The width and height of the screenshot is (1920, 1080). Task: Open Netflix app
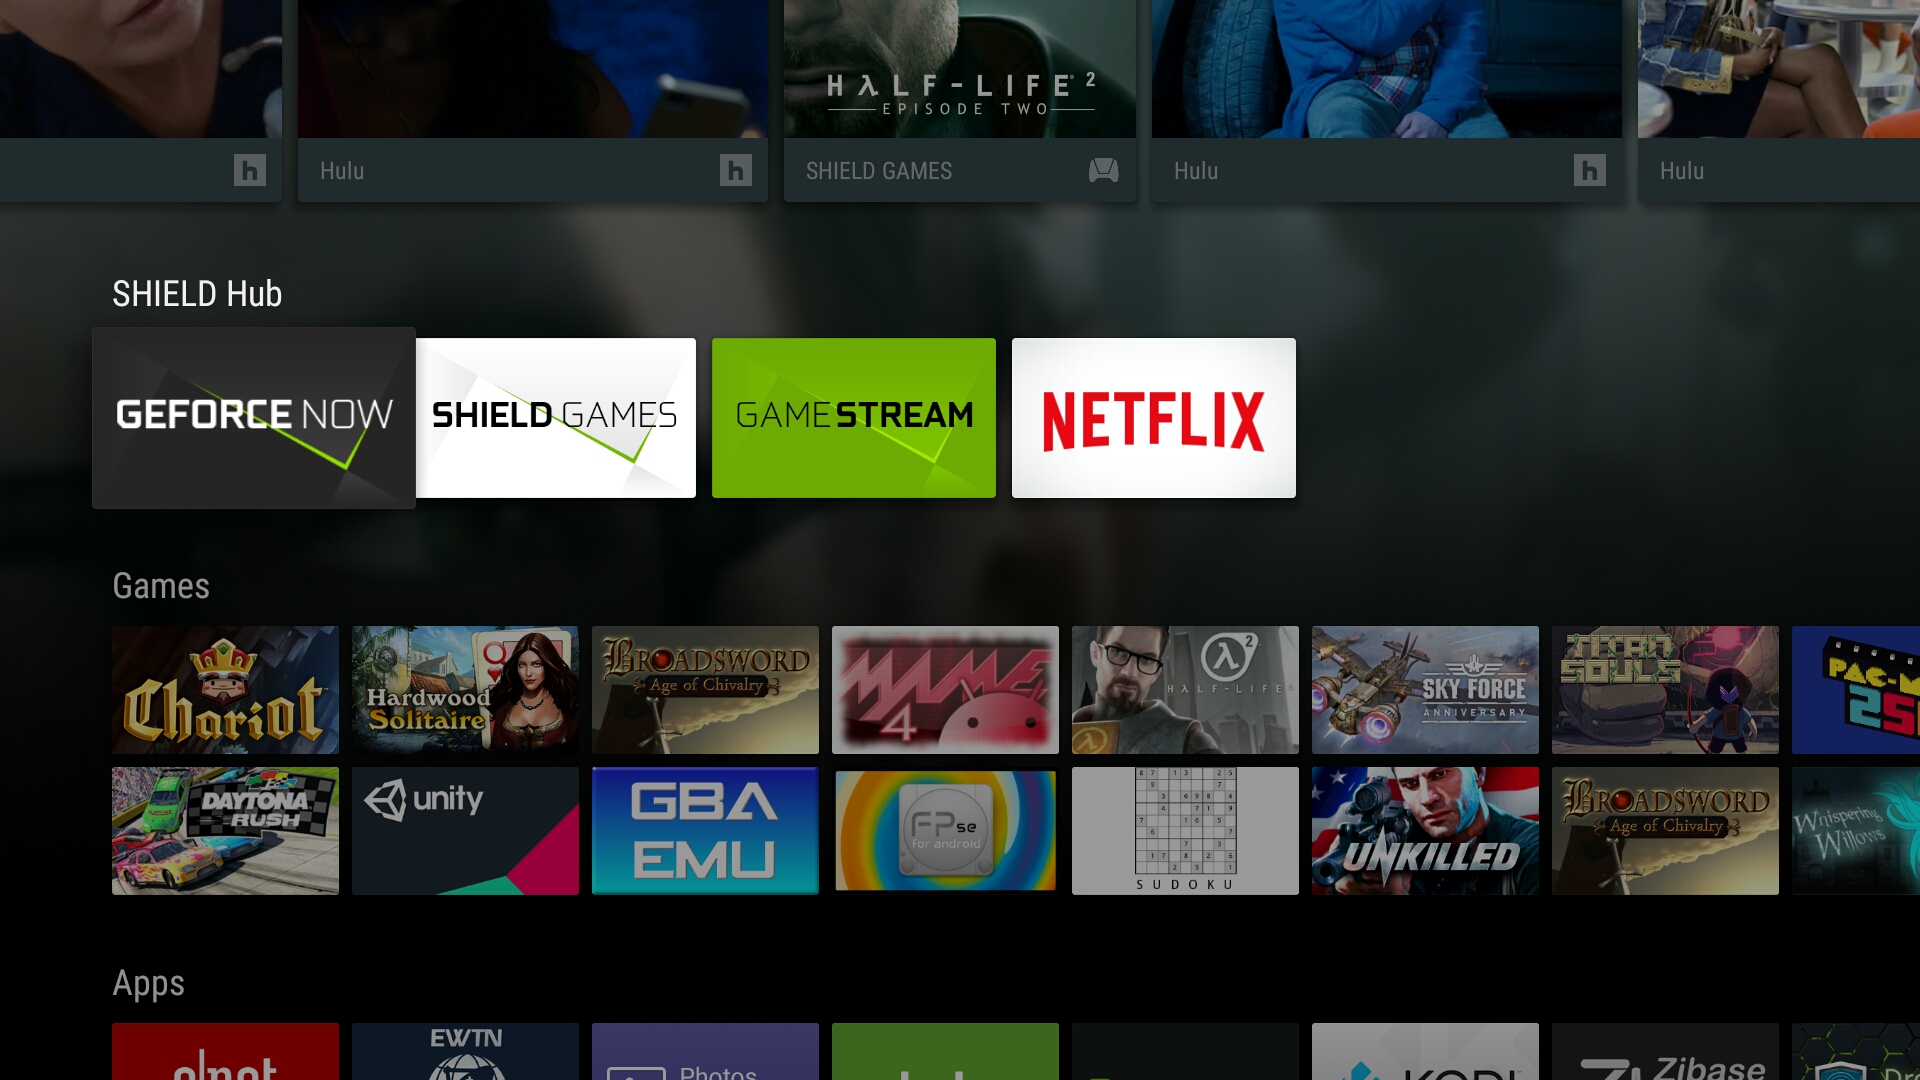click(x=1153, y=417)
